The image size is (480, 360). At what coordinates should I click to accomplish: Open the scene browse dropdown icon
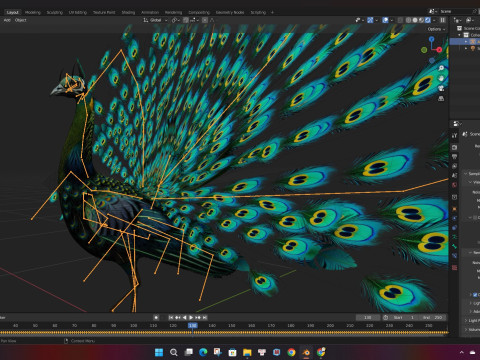433,12
